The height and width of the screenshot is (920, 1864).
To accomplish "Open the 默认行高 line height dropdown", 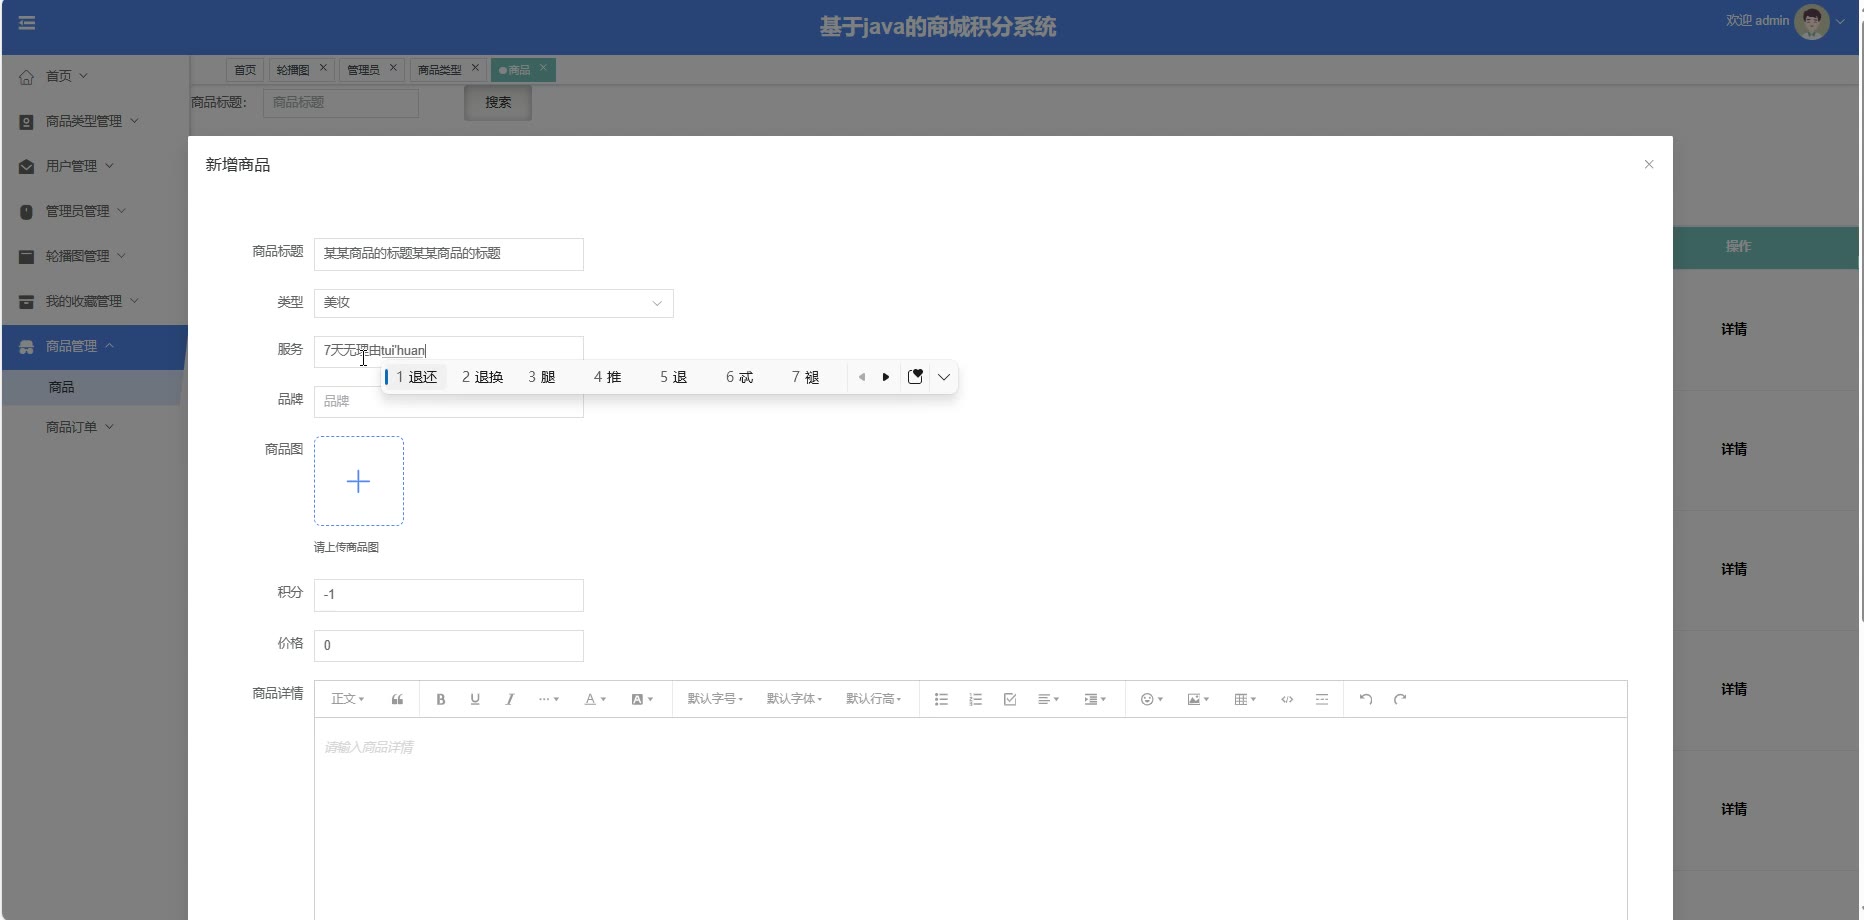I will pyautogui.click(x=874, y=700).
